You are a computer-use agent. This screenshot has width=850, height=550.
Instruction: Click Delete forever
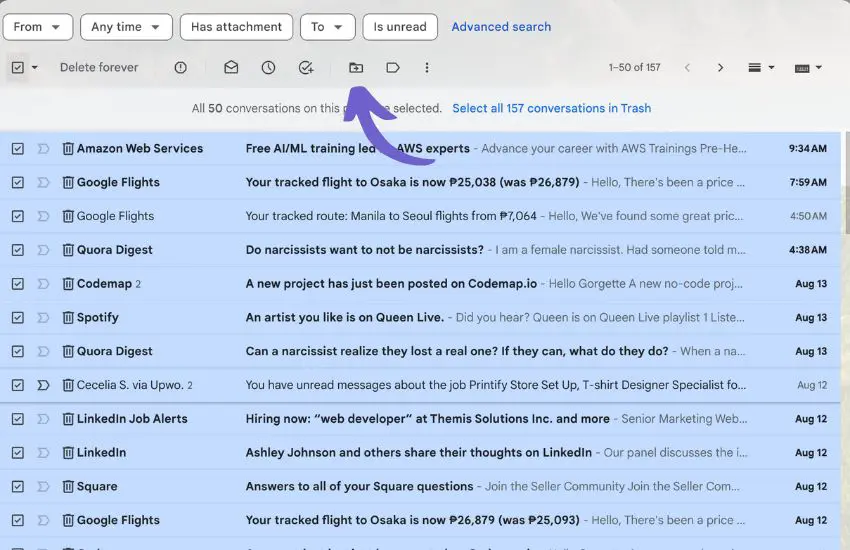coord(99,67)
